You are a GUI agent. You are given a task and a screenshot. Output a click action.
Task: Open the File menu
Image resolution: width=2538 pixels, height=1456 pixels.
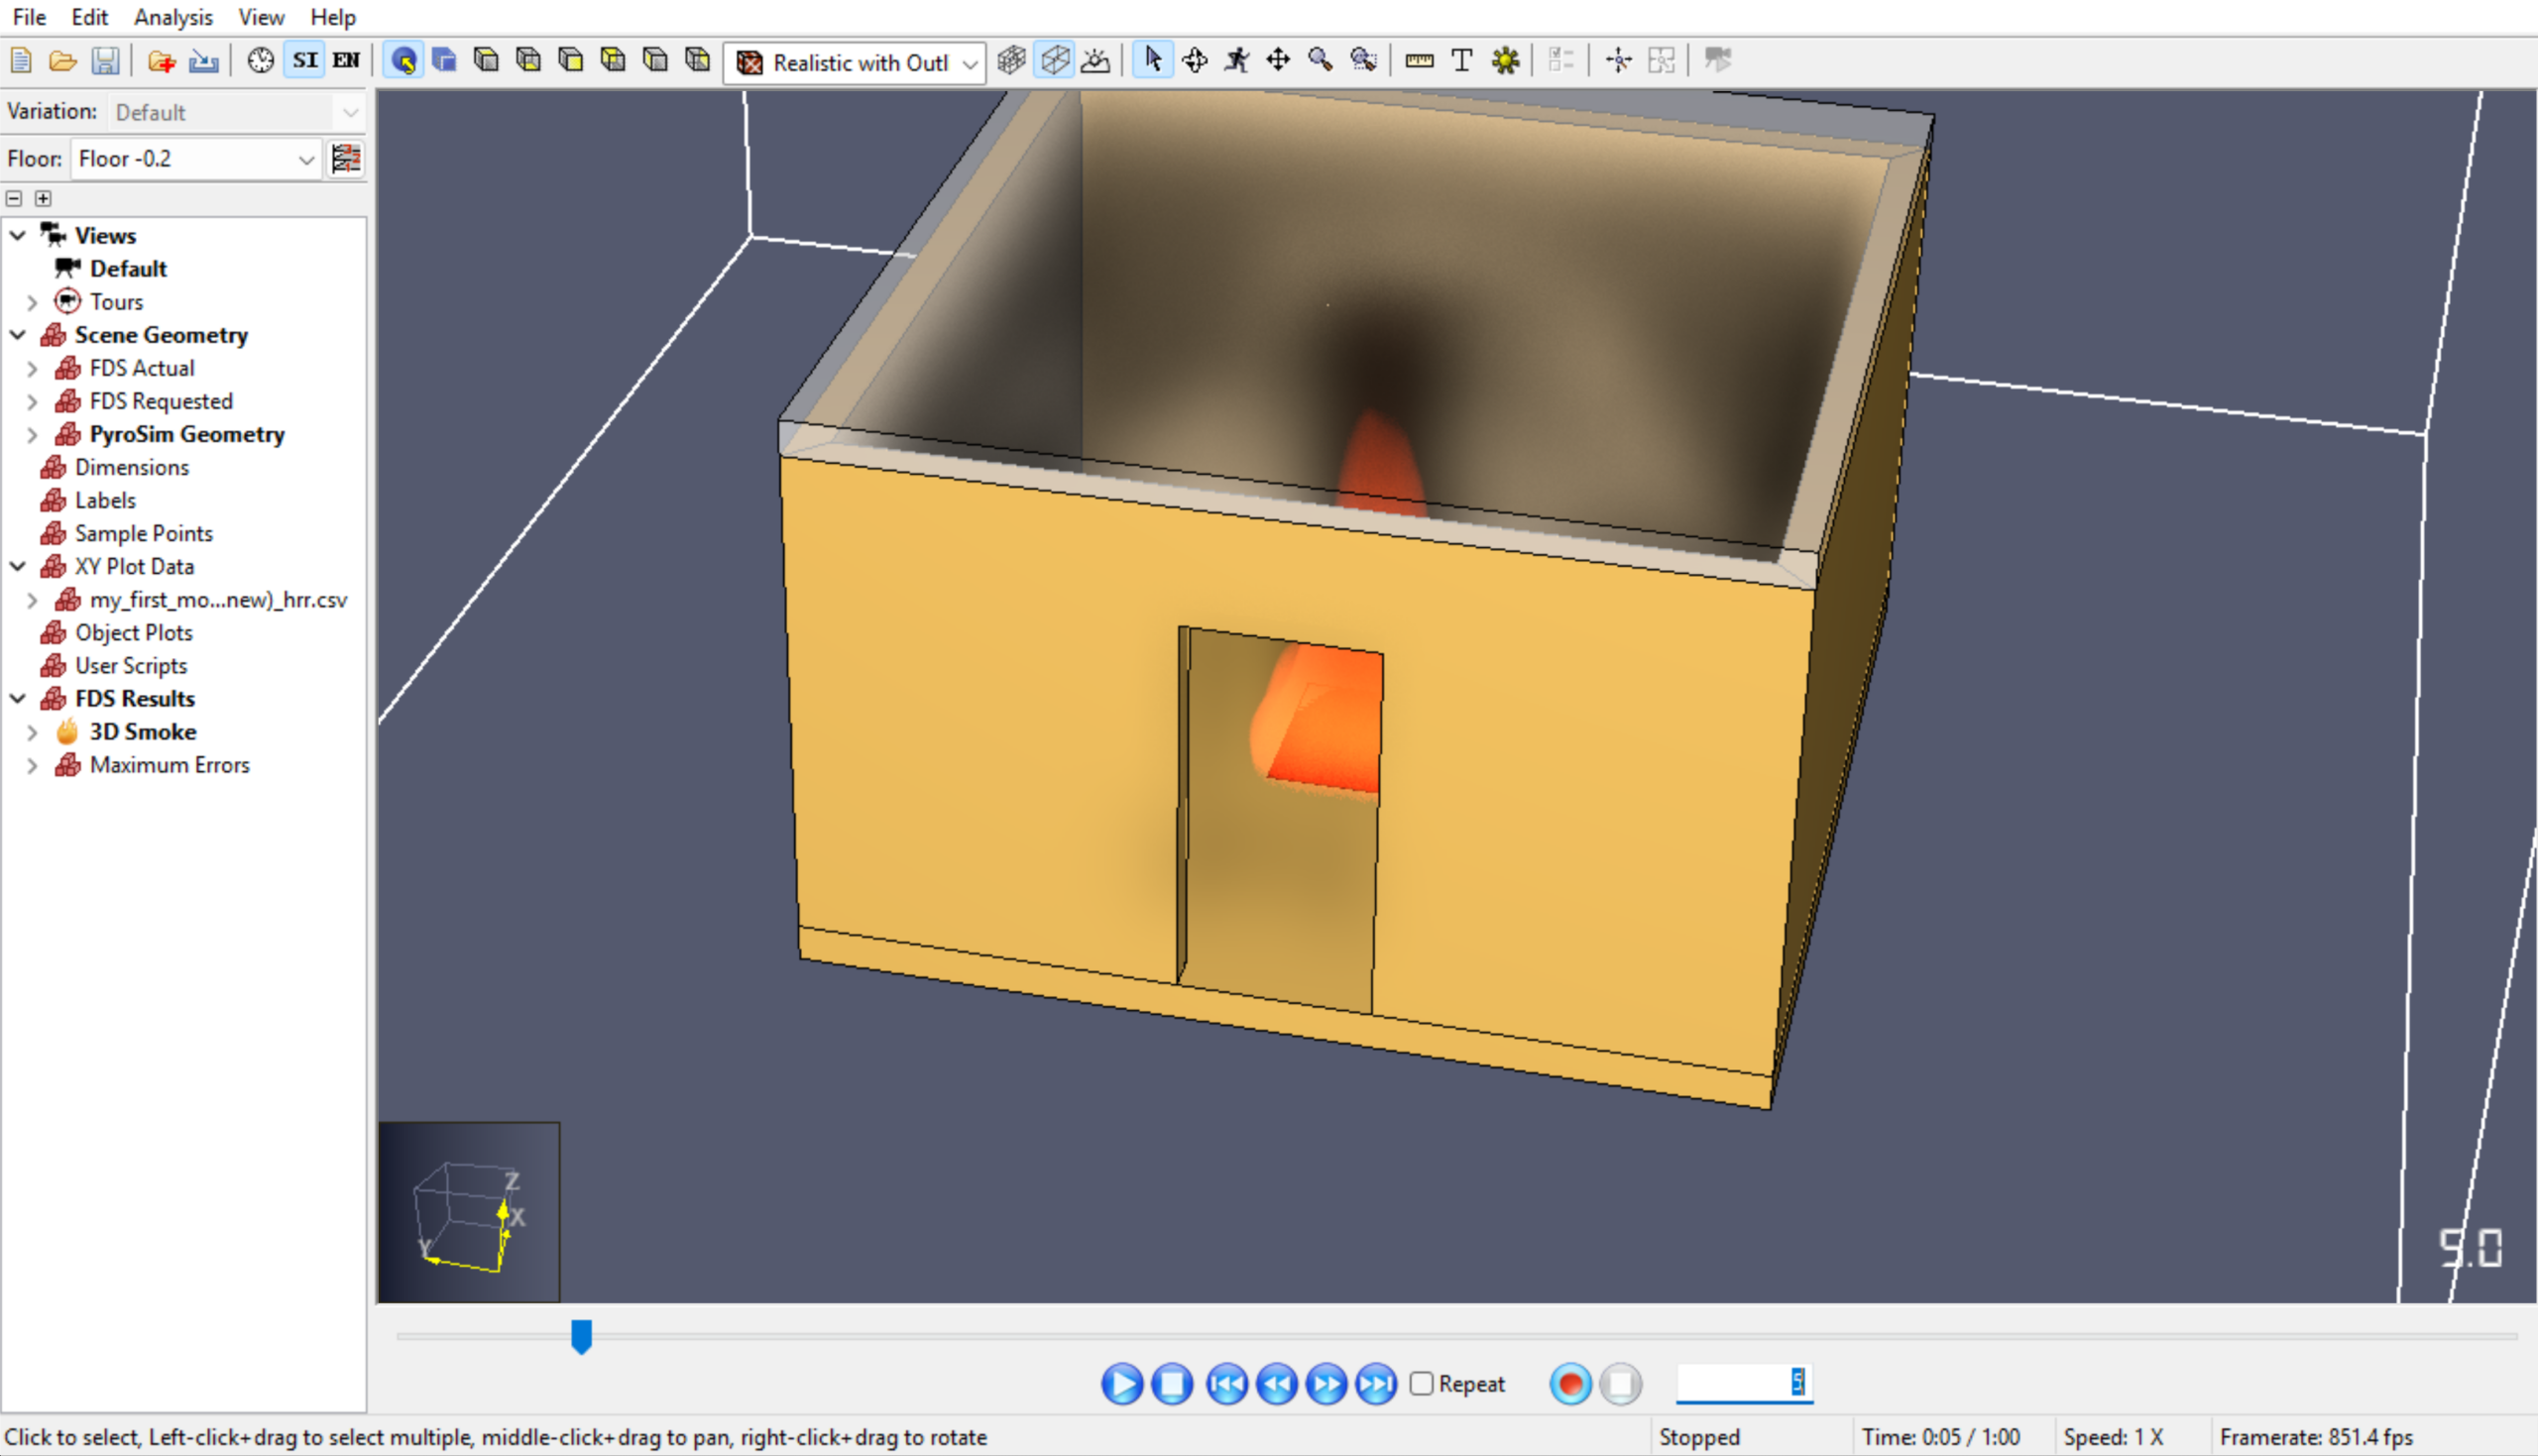pyautogui.click(x=29, y=17)
